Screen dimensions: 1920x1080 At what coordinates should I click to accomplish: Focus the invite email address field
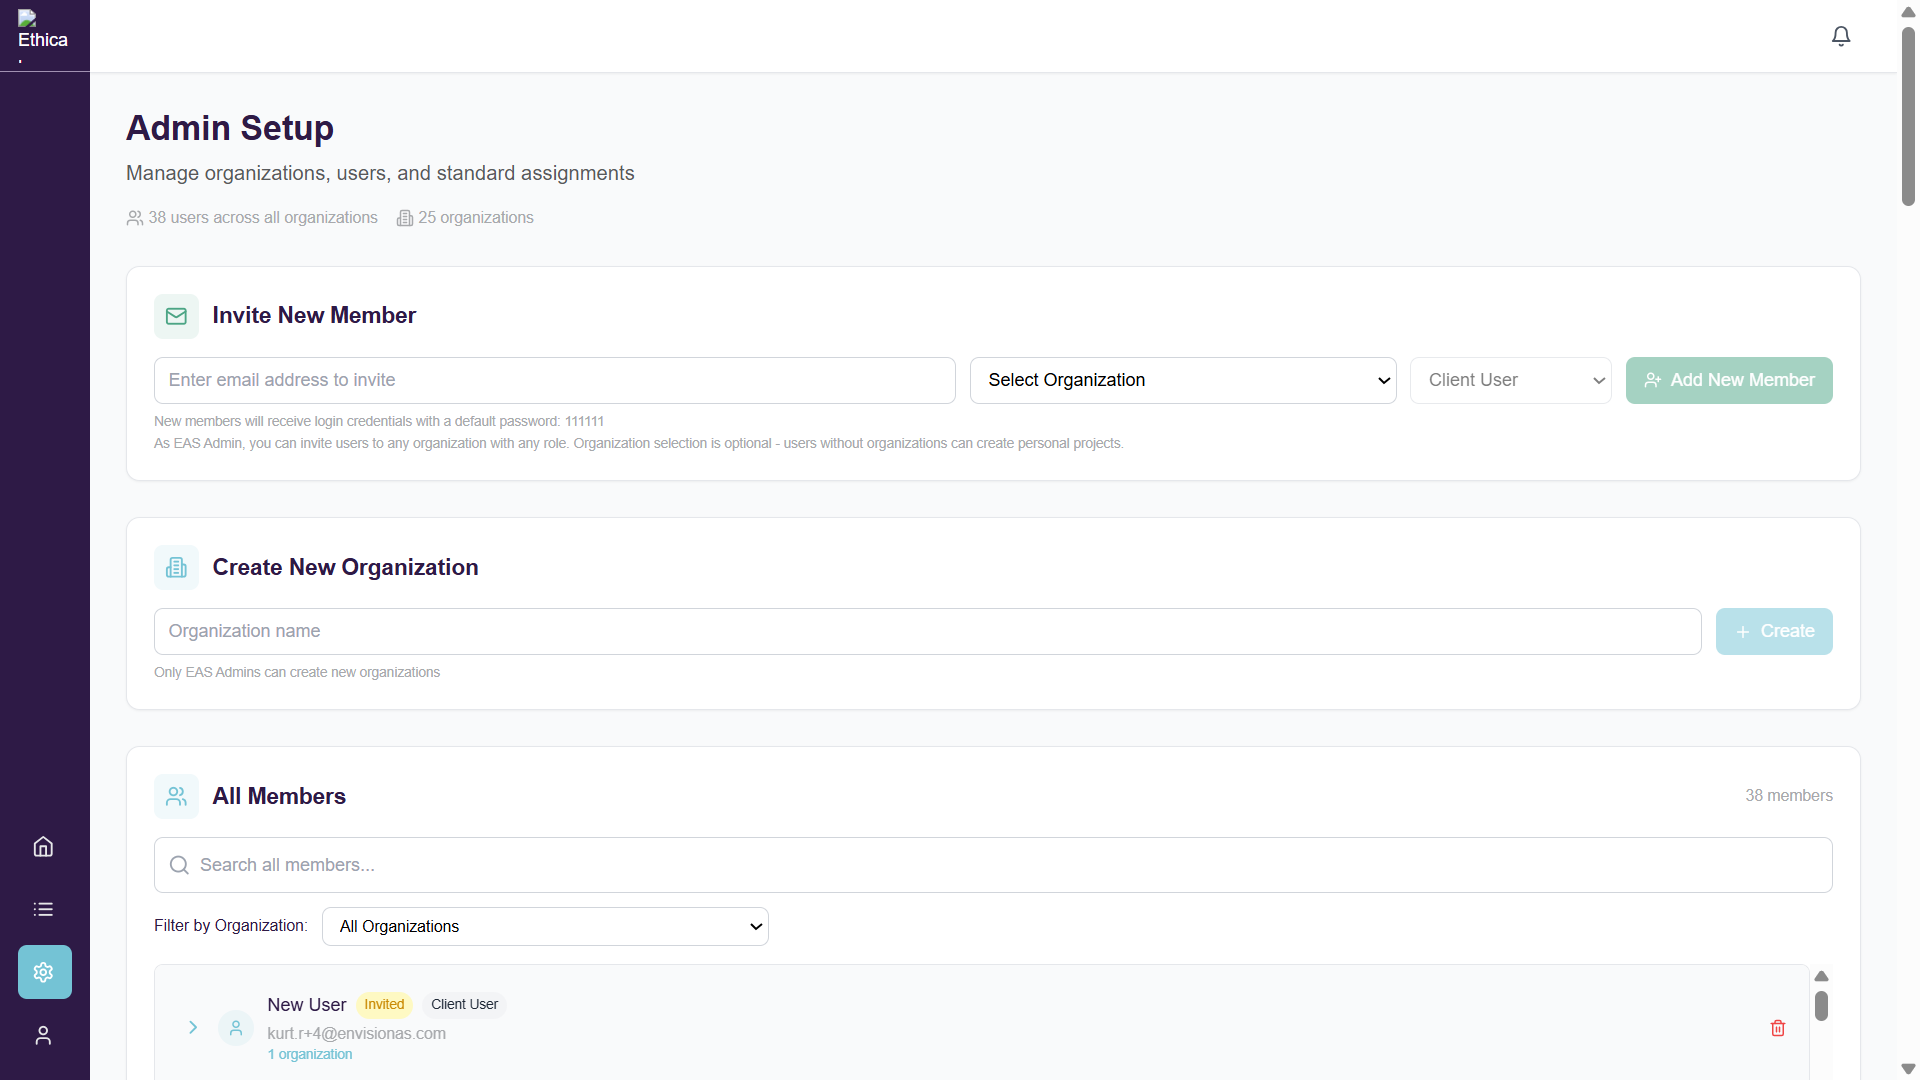point(554,380)
